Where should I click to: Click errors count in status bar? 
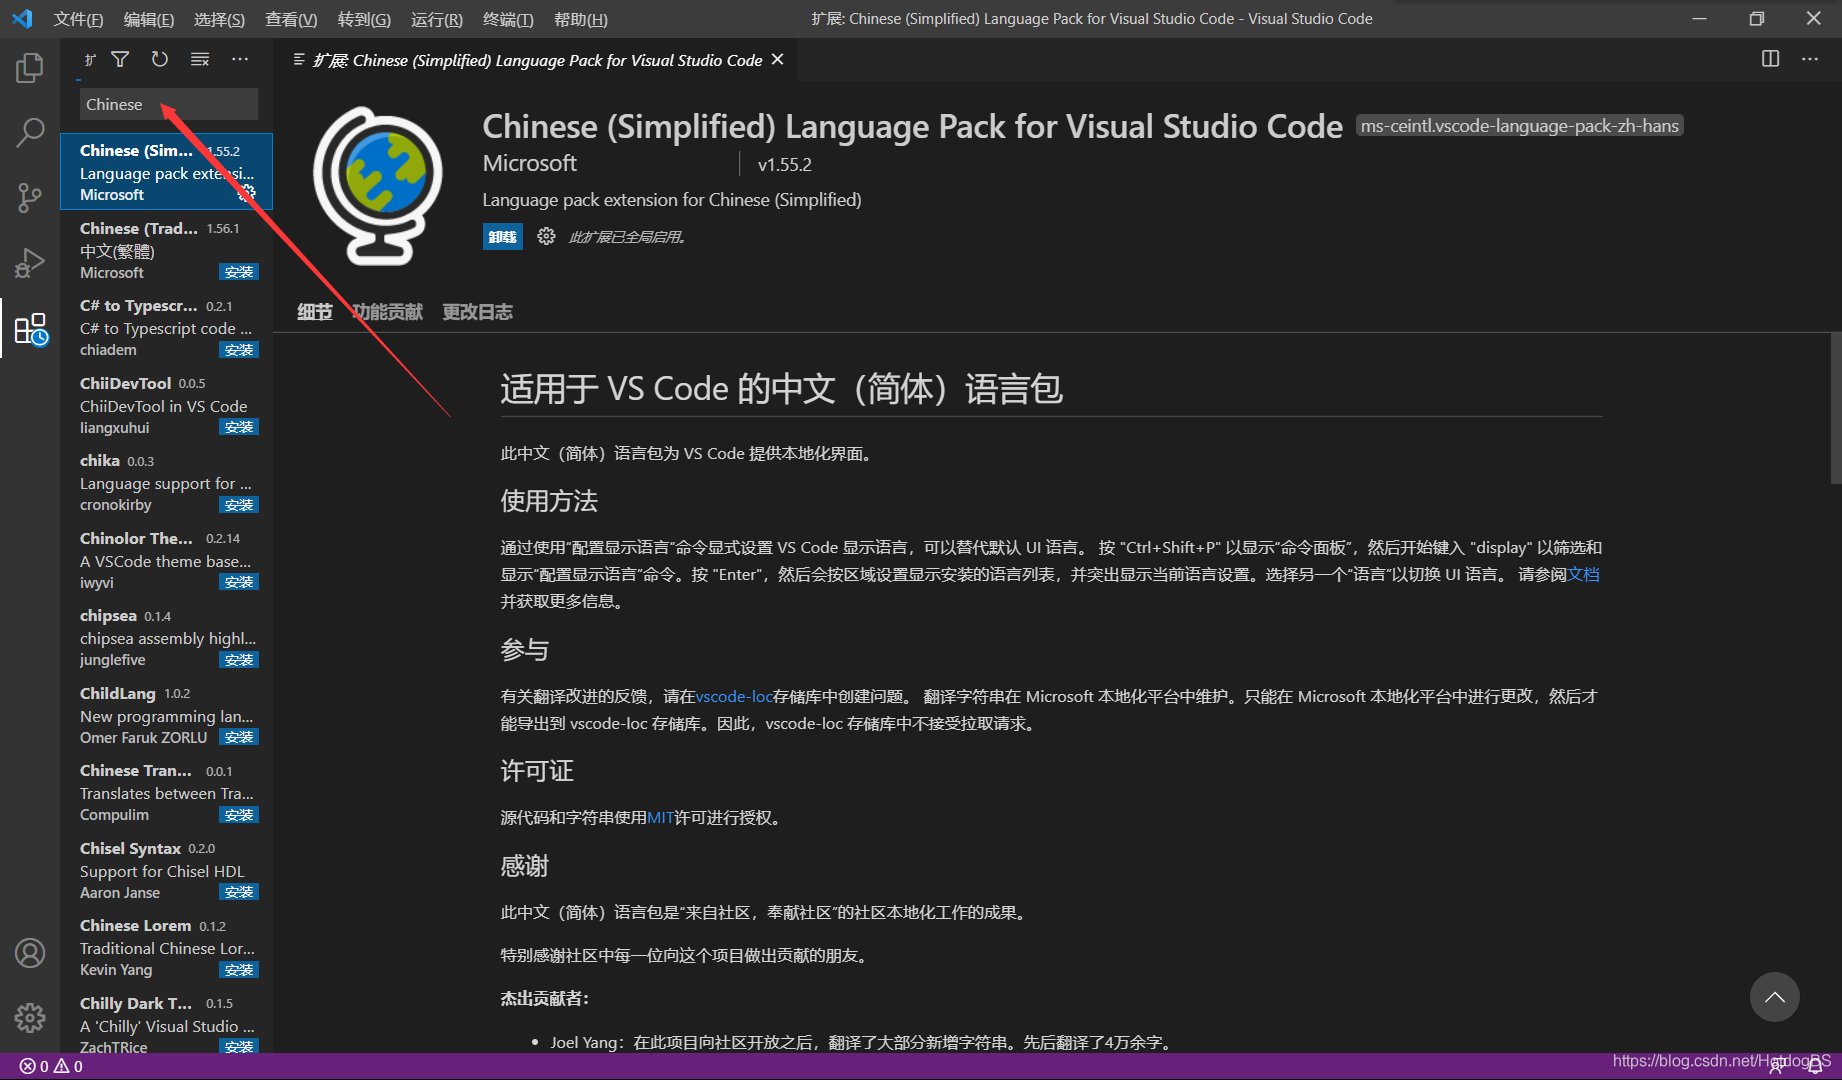click(34, 1066)
